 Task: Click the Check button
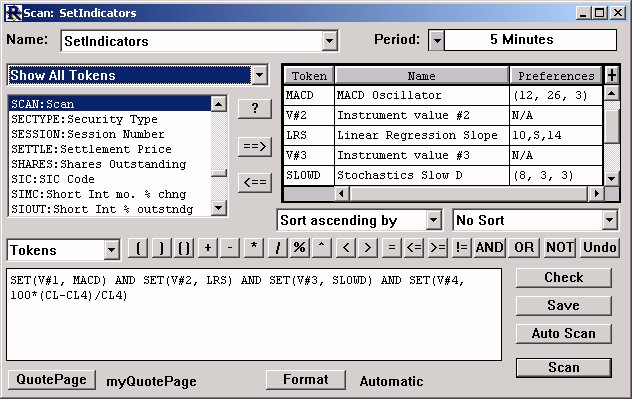click(x=563, y=277)
